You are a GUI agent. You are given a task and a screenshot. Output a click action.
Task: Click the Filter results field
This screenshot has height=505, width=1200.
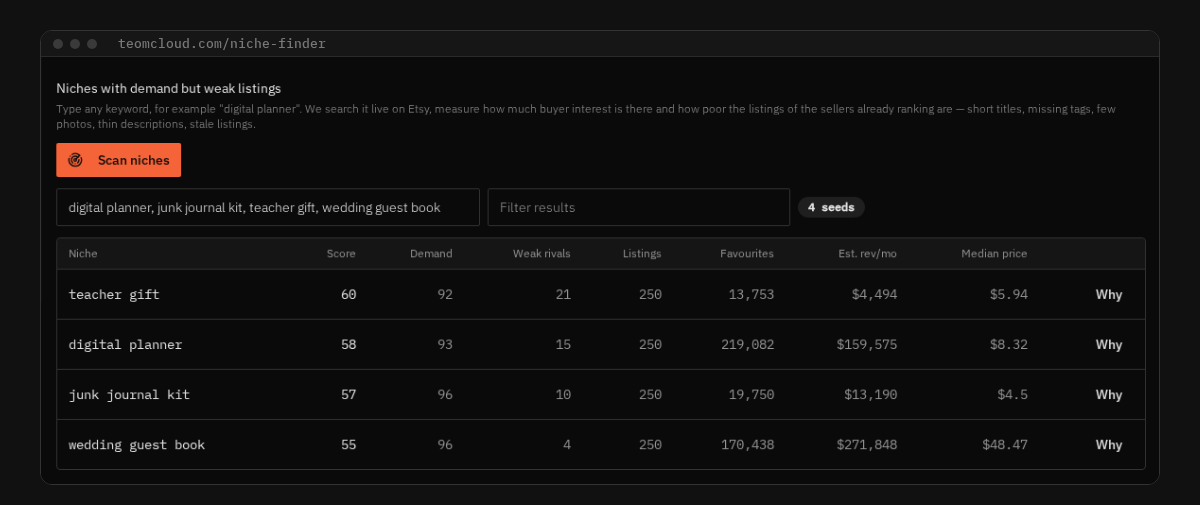point(639,208)
